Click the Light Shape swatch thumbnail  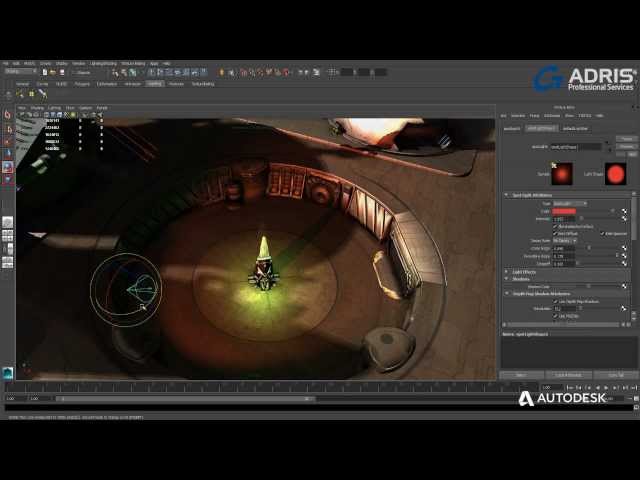pos(616,174)
